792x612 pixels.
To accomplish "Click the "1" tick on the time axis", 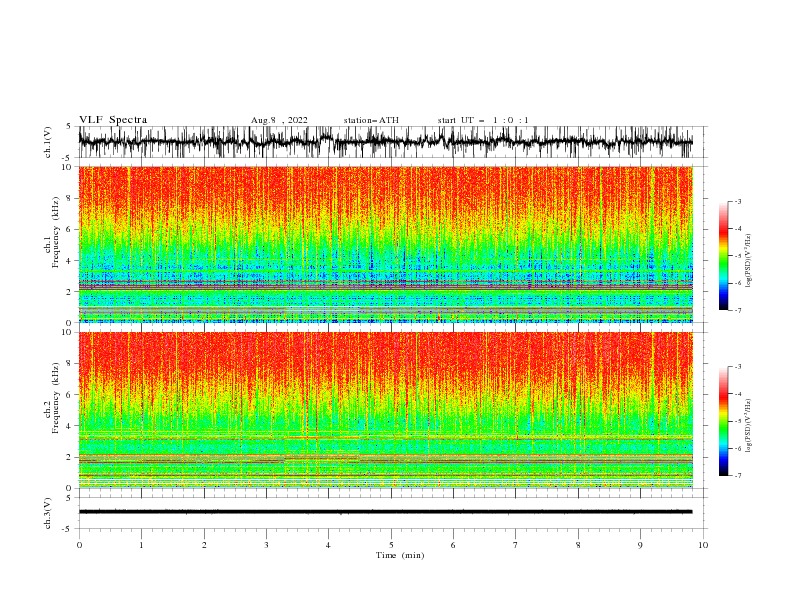I will pyautogui.click(x=141, y=545).
